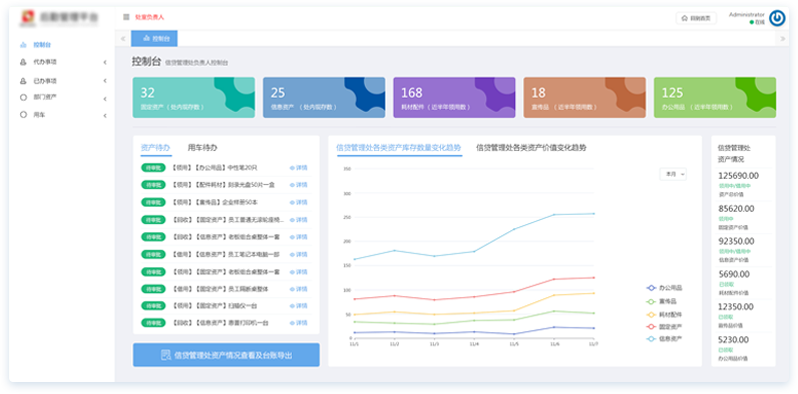Click home icon in 回到首页 button

685,18
